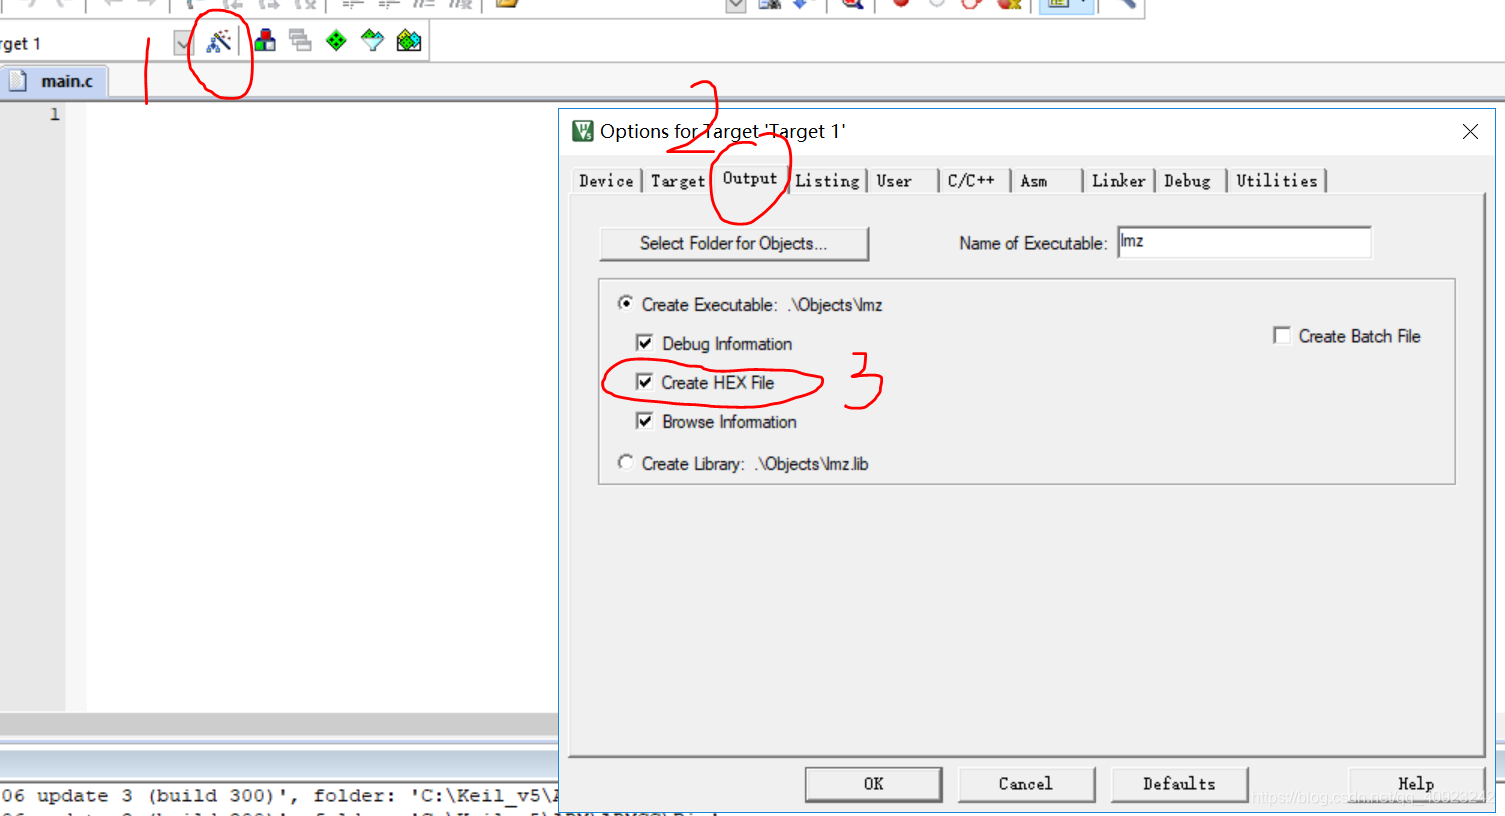
Task: Toggle the Browse Information checkbox
Action: click(645, 421)
